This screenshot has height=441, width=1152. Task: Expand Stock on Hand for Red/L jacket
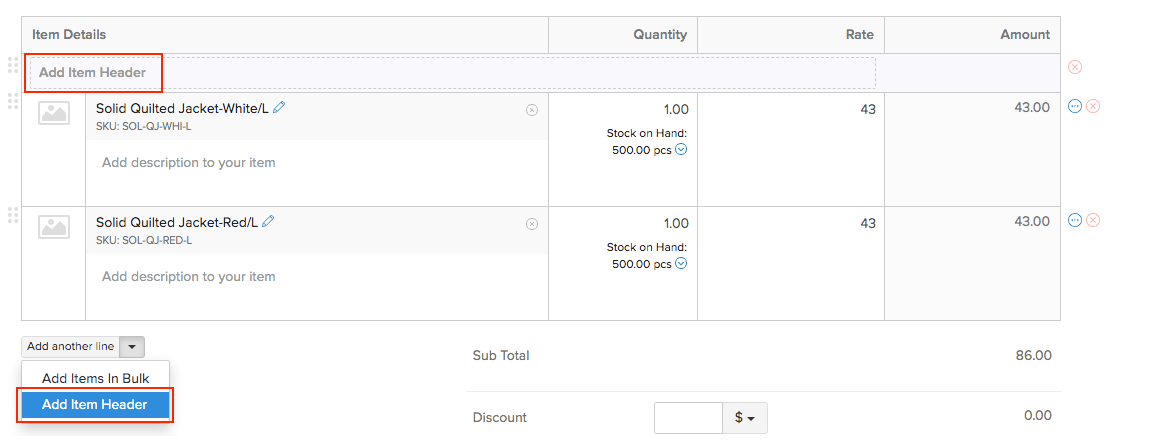681,264
